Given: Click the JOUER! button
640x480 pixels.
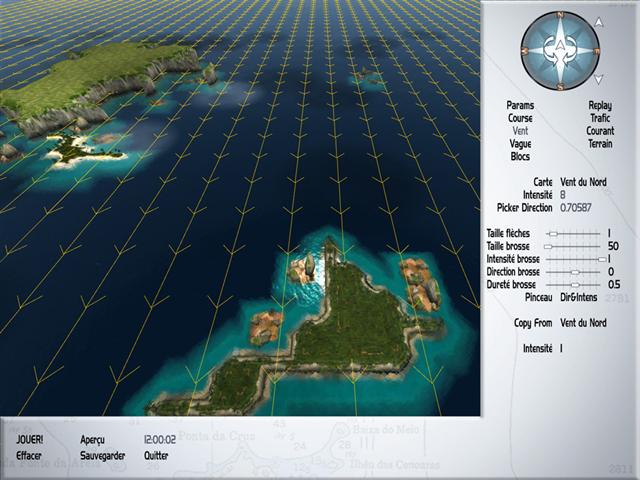Looking at the screenshot, I should [x=30, y=440].
